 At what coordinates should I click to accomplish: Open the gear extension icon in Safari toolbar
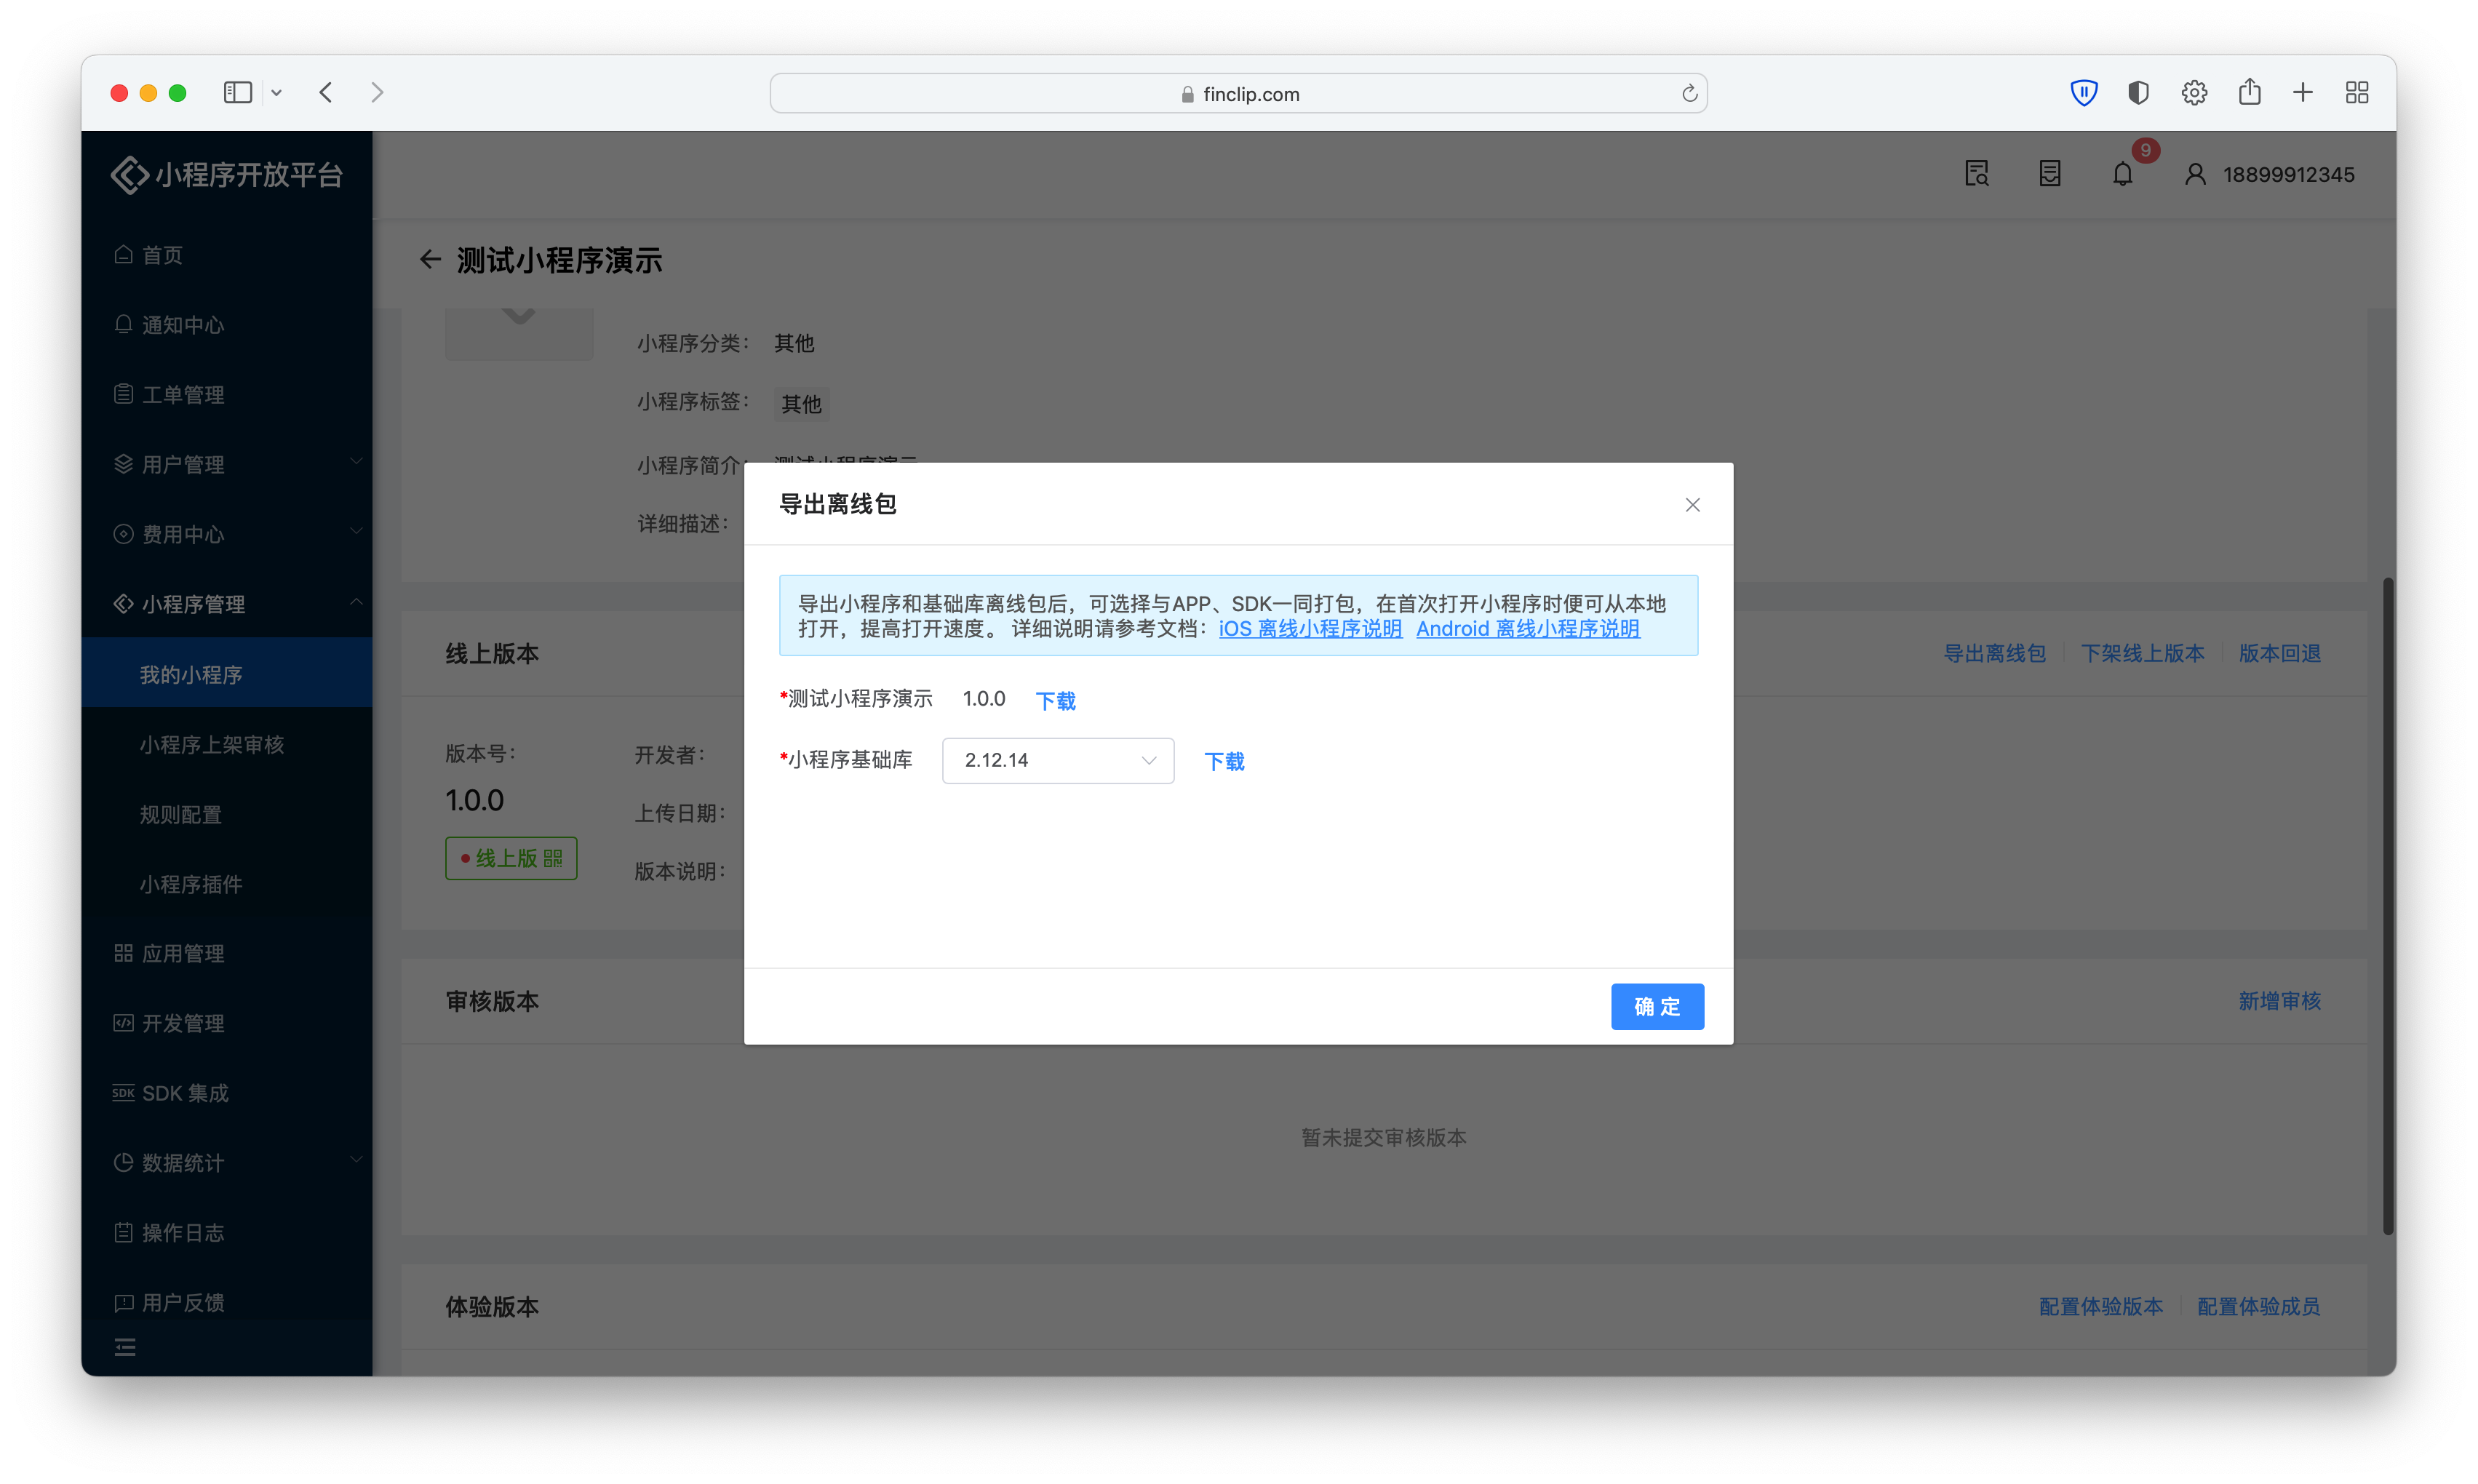click(x=2194, y=93)
